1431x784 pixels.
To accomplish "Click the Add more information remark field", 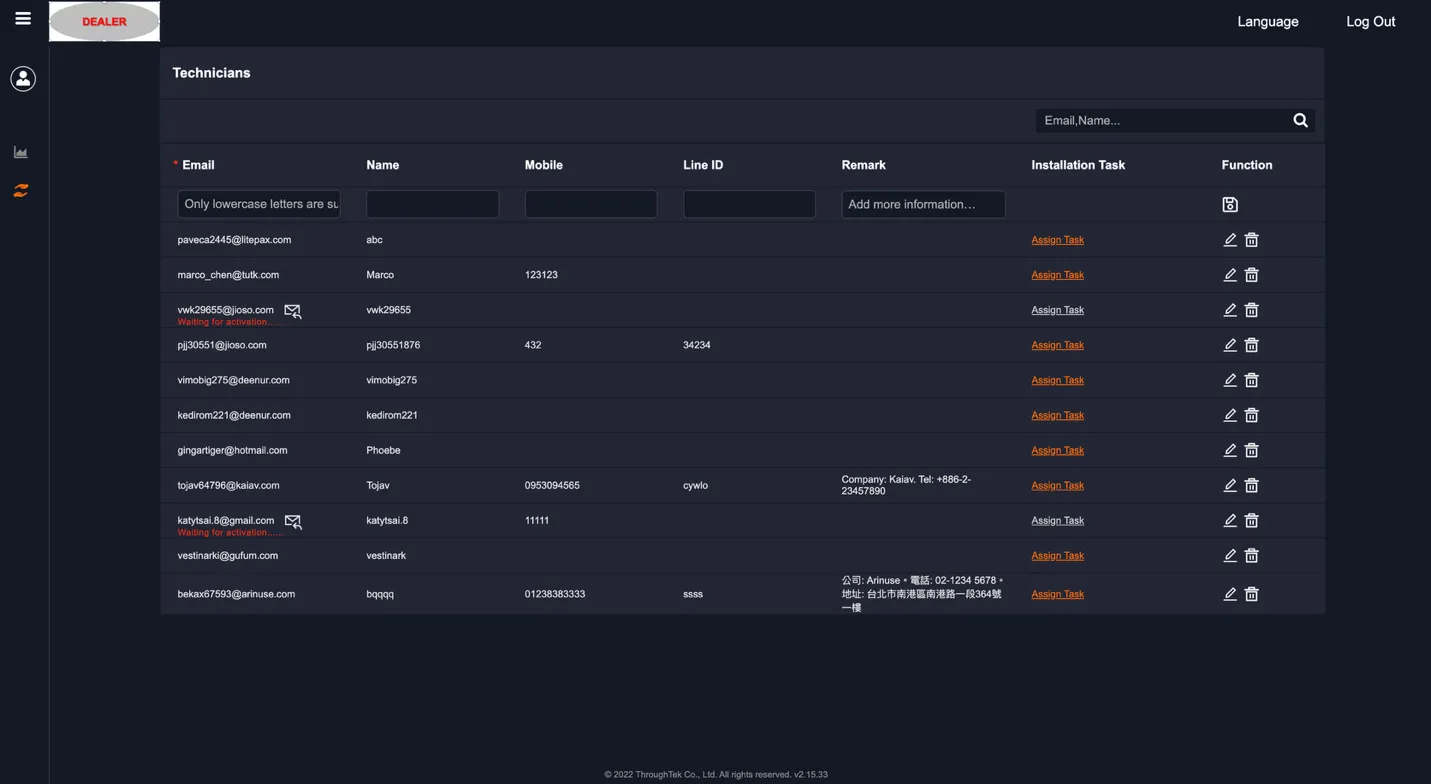I will click(922, 204).
